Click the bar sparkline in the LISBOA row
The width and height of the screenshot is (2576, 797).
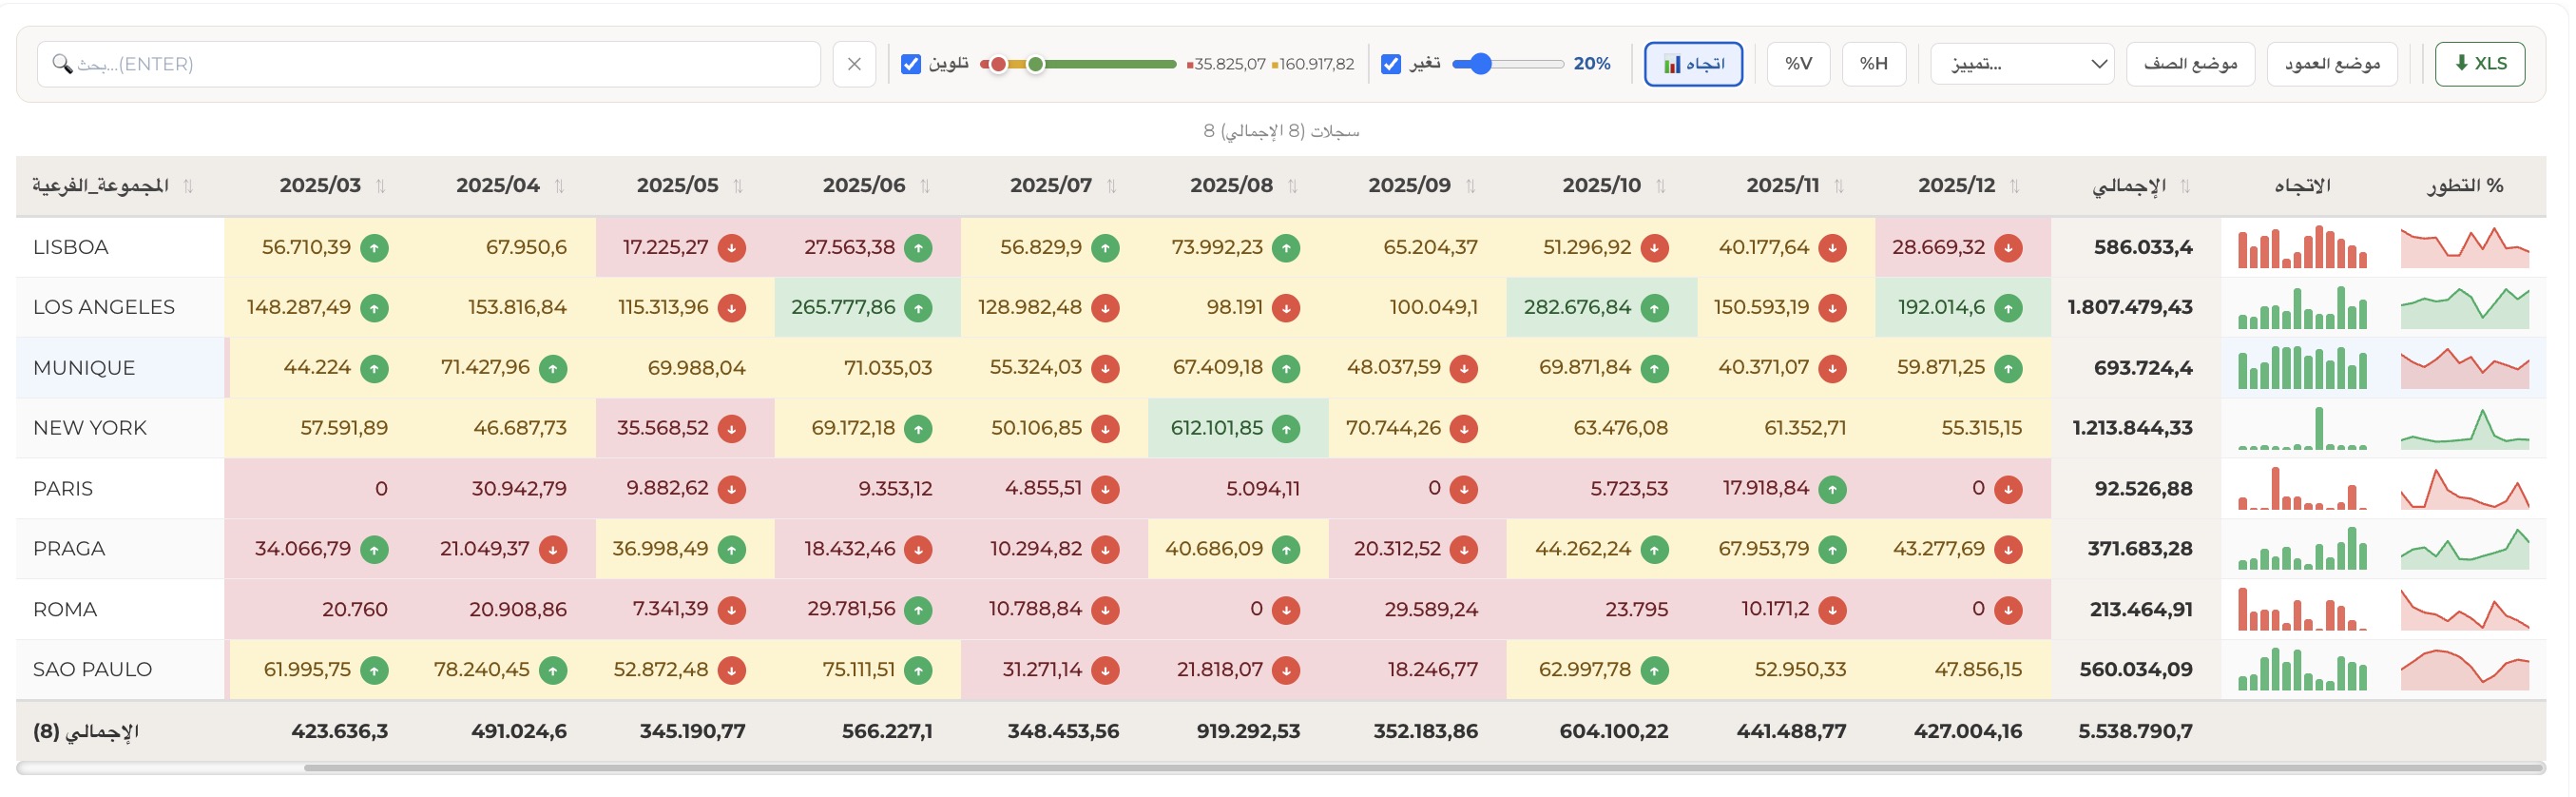point(2302,248)
